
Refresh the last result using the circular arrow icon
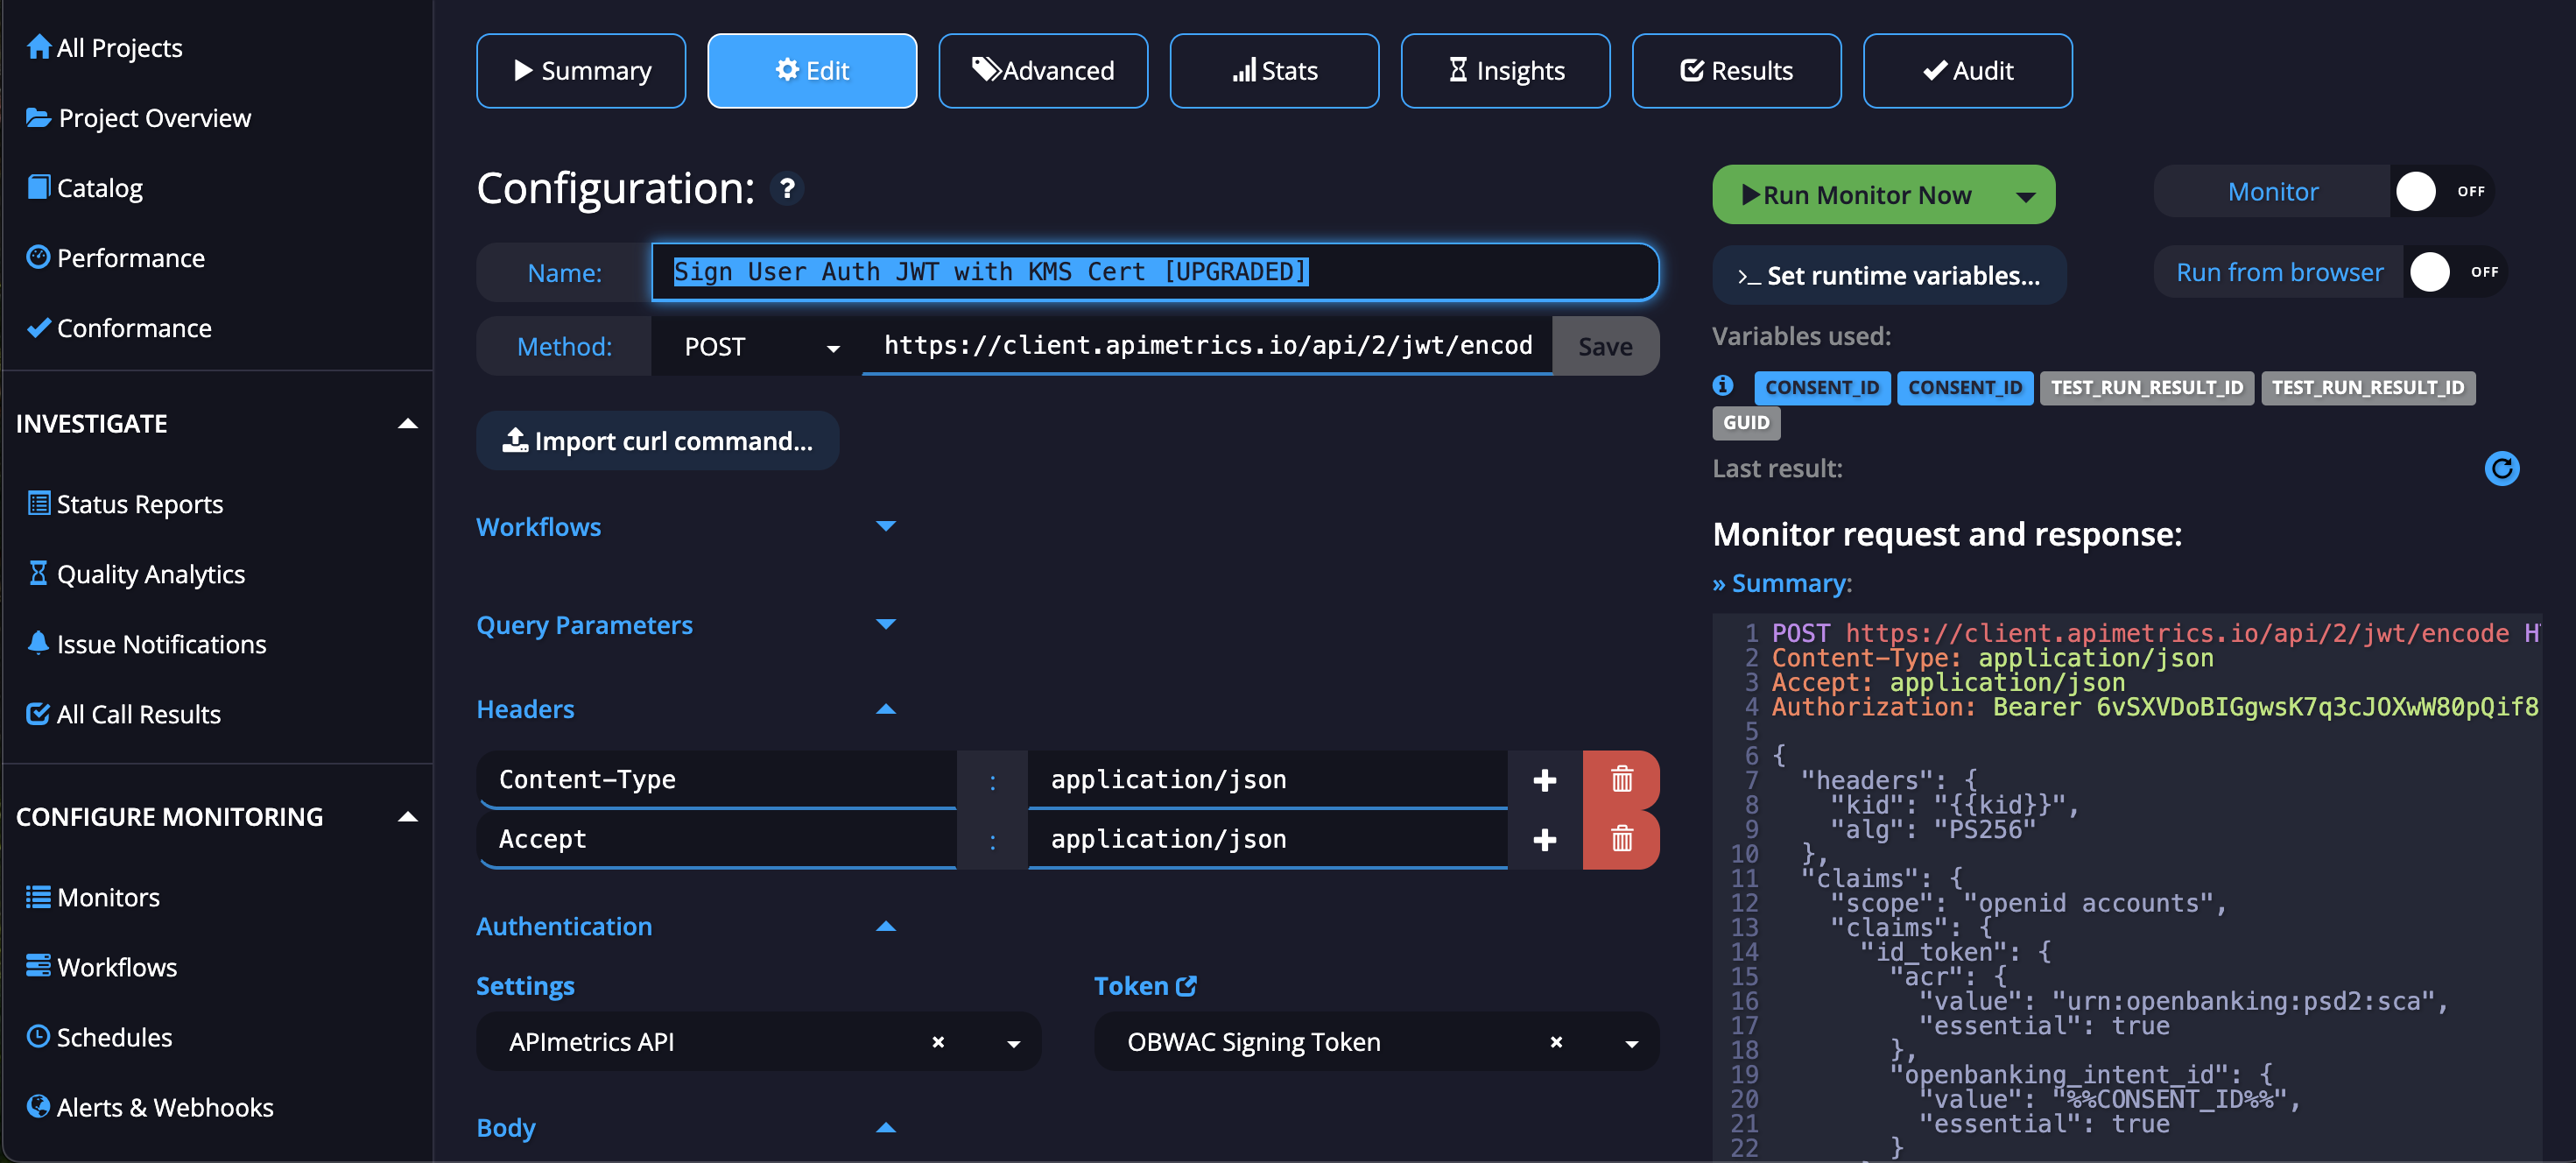(x=2502, y=469)
